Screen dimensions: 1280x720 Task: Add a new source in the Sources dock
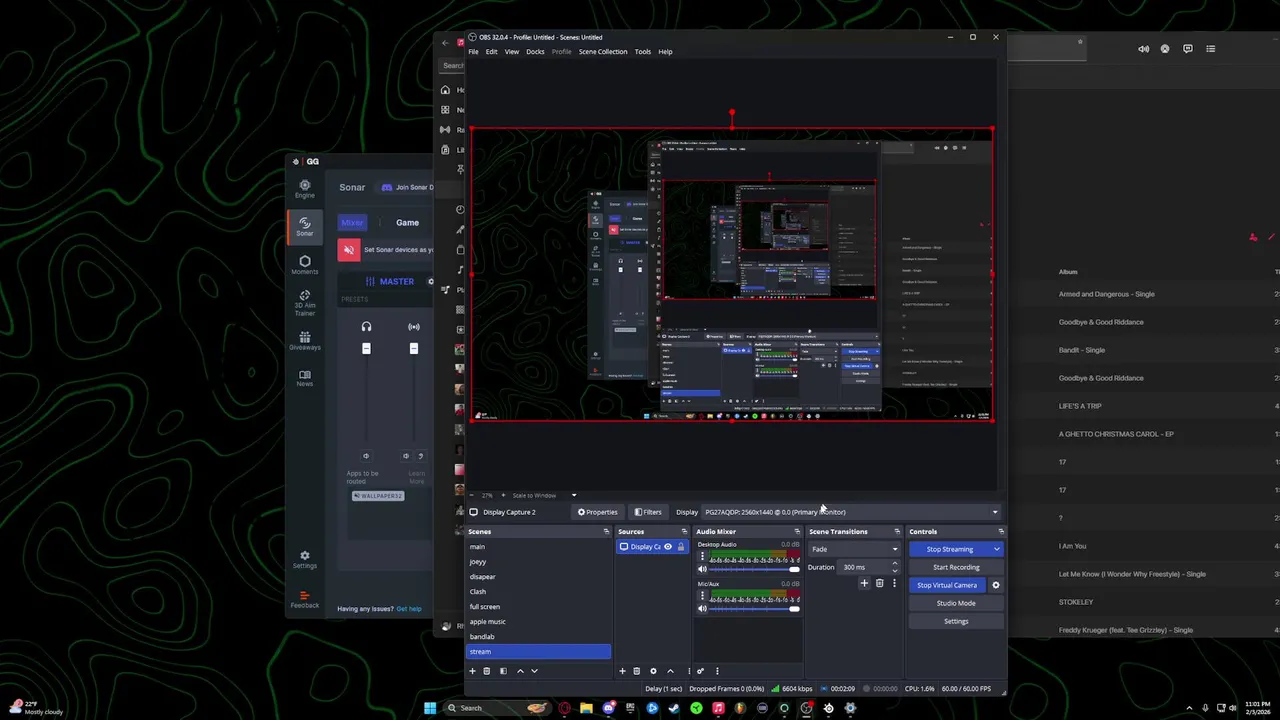point(622,671)
